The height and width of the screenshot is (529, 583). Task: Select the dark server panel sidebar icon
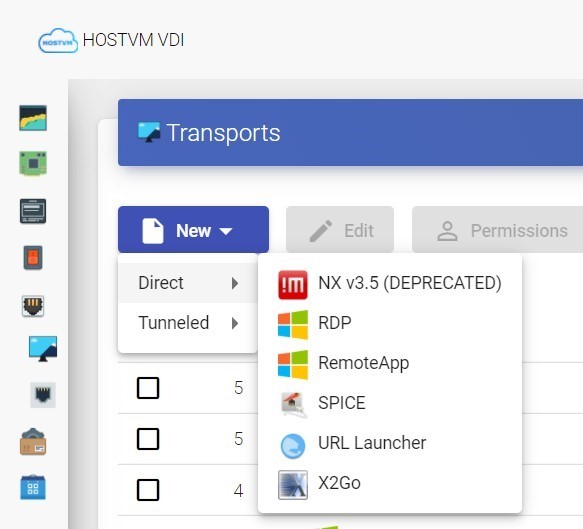click(33, 211)
